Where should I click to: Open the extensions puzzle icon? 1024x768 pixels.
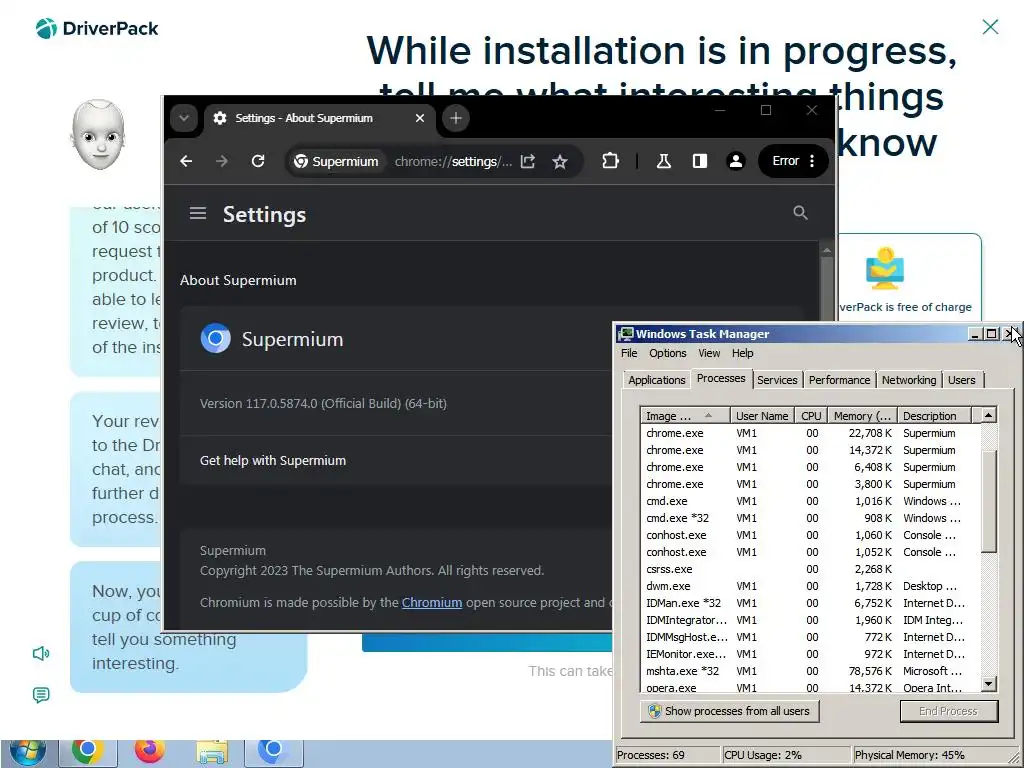pos(610,161)
